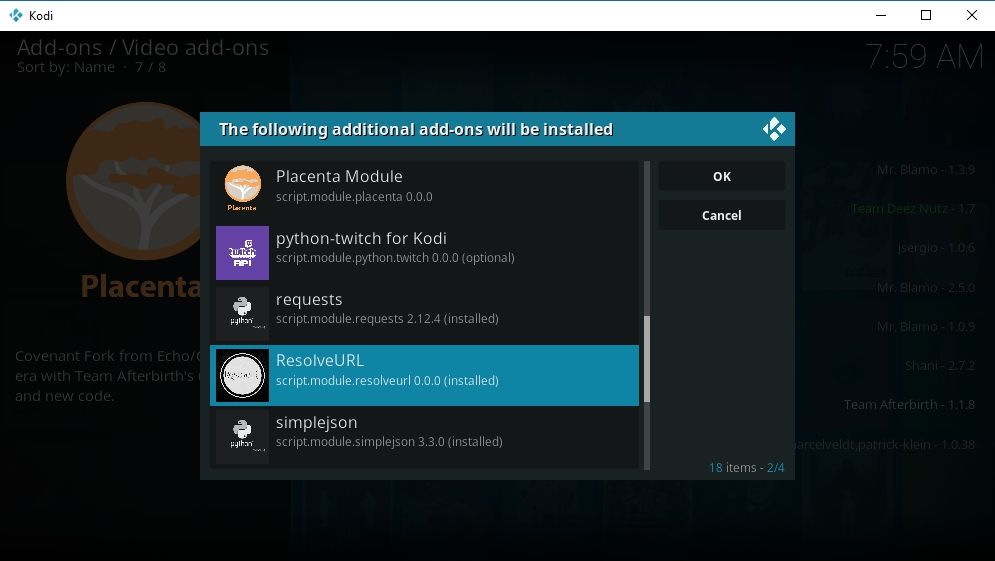Click Shani - 2.7.2 in background list
The width and height of the screenshot is (995, 561).
940,366
